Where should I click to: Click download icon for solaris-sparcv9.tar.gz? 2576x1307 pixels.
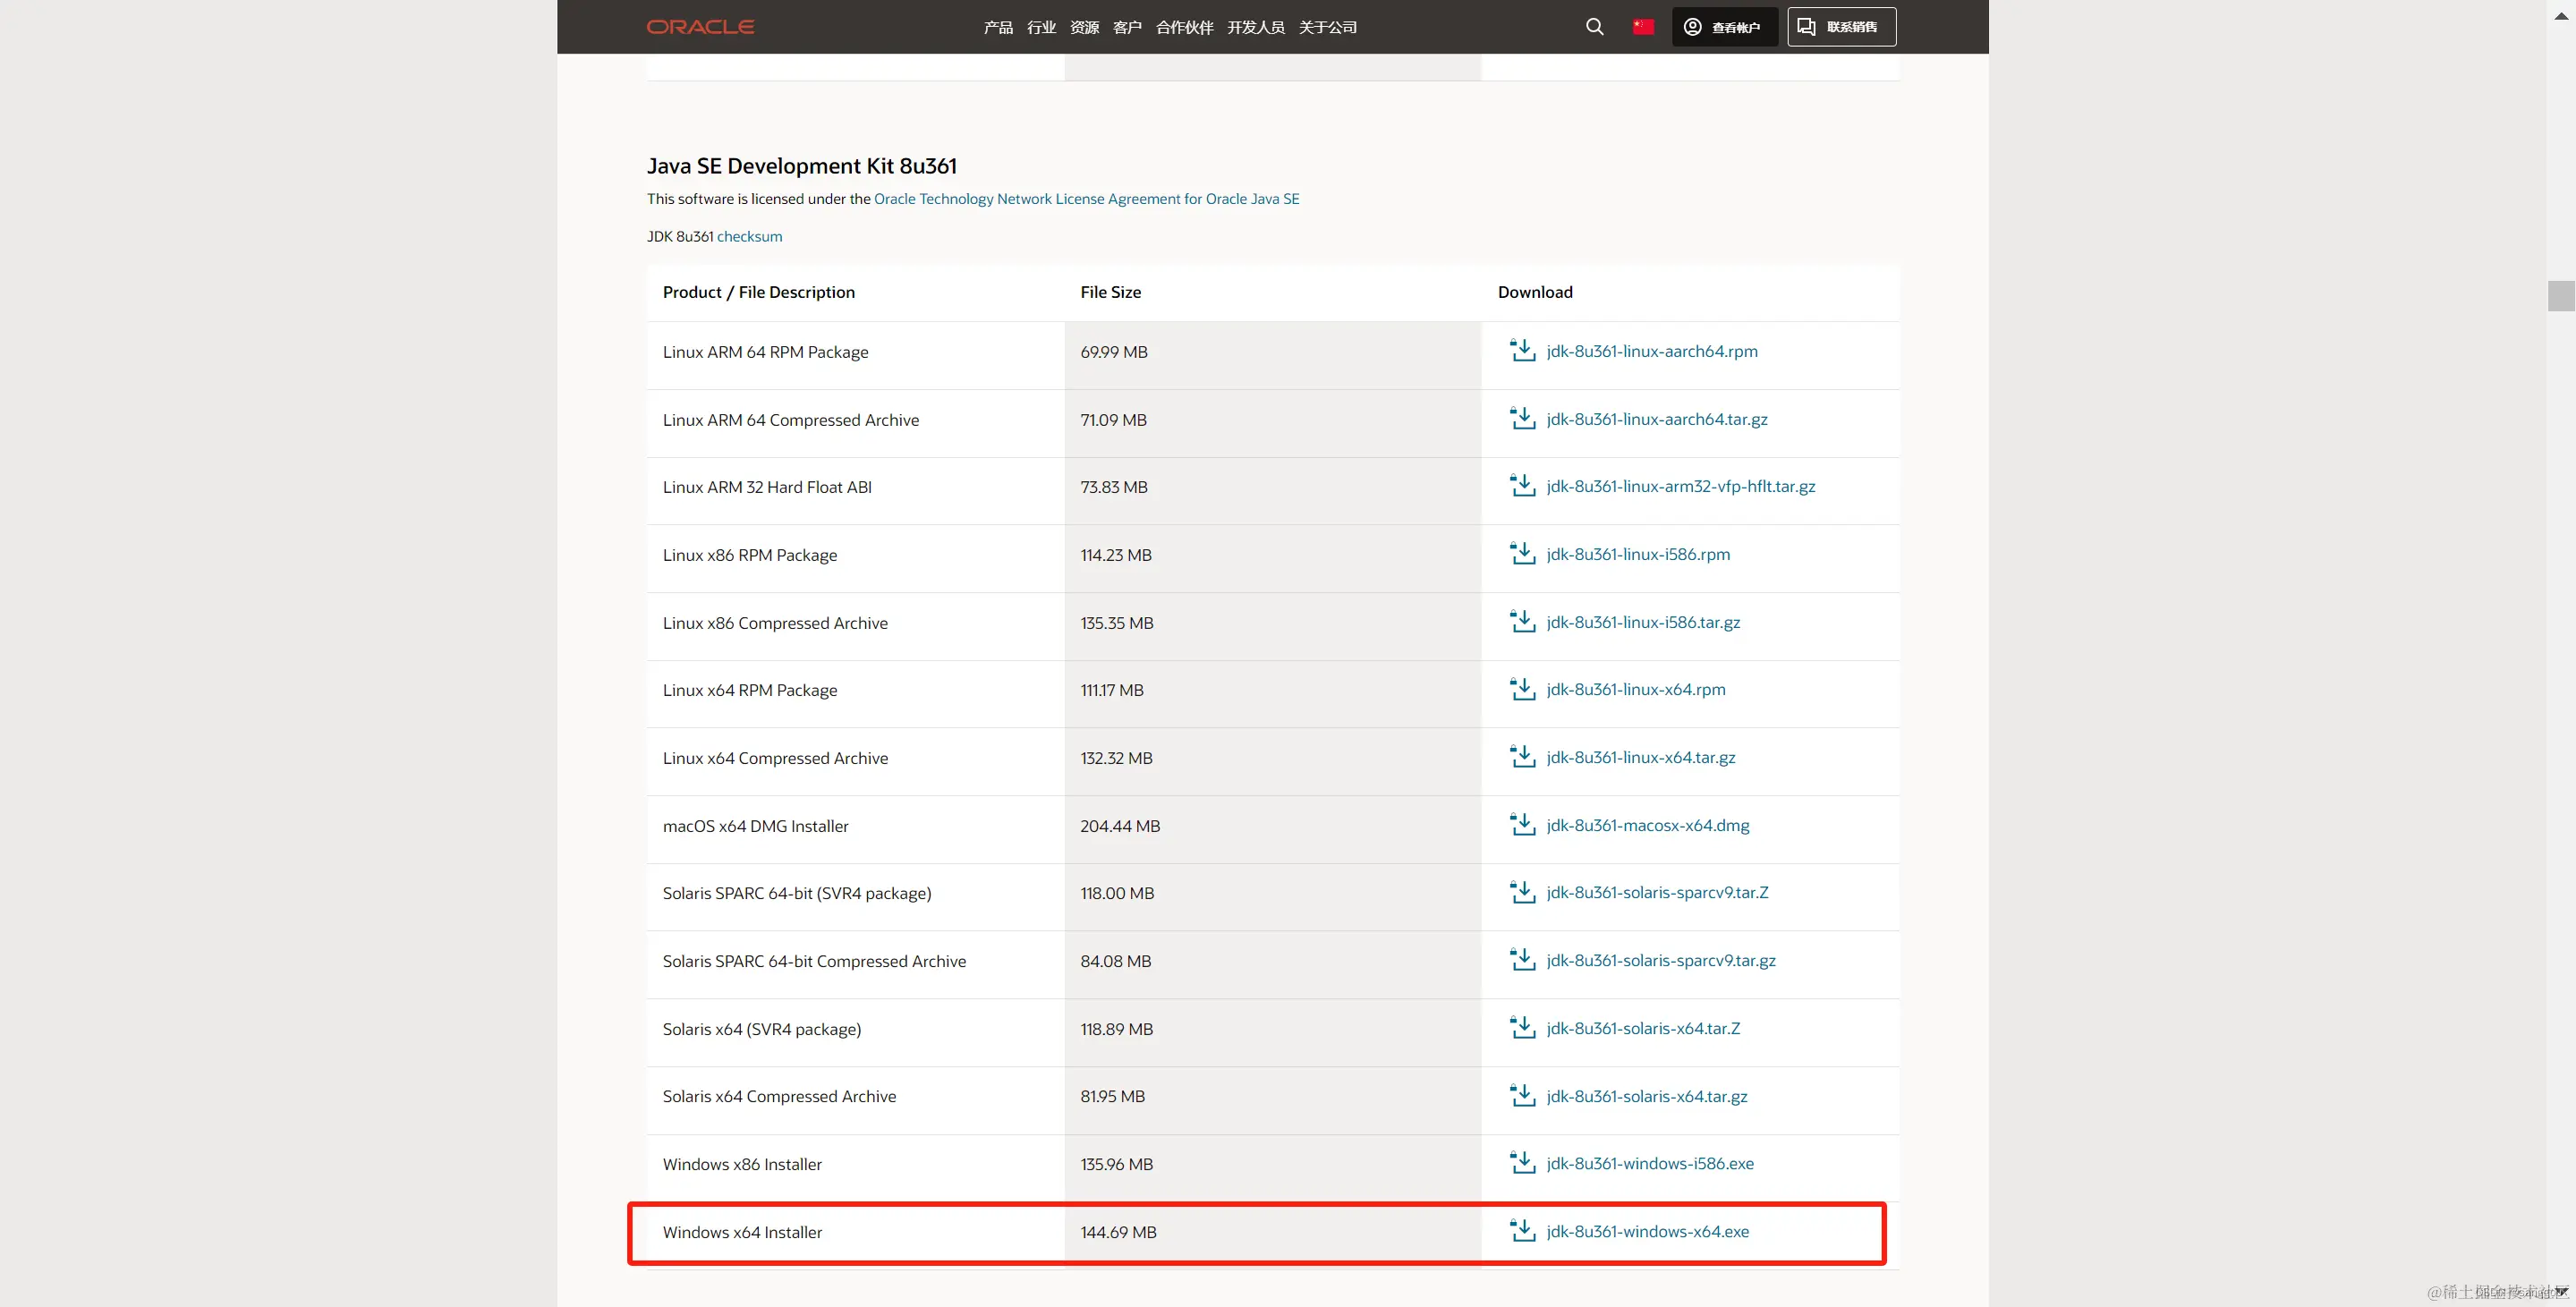click(1522, 959)
